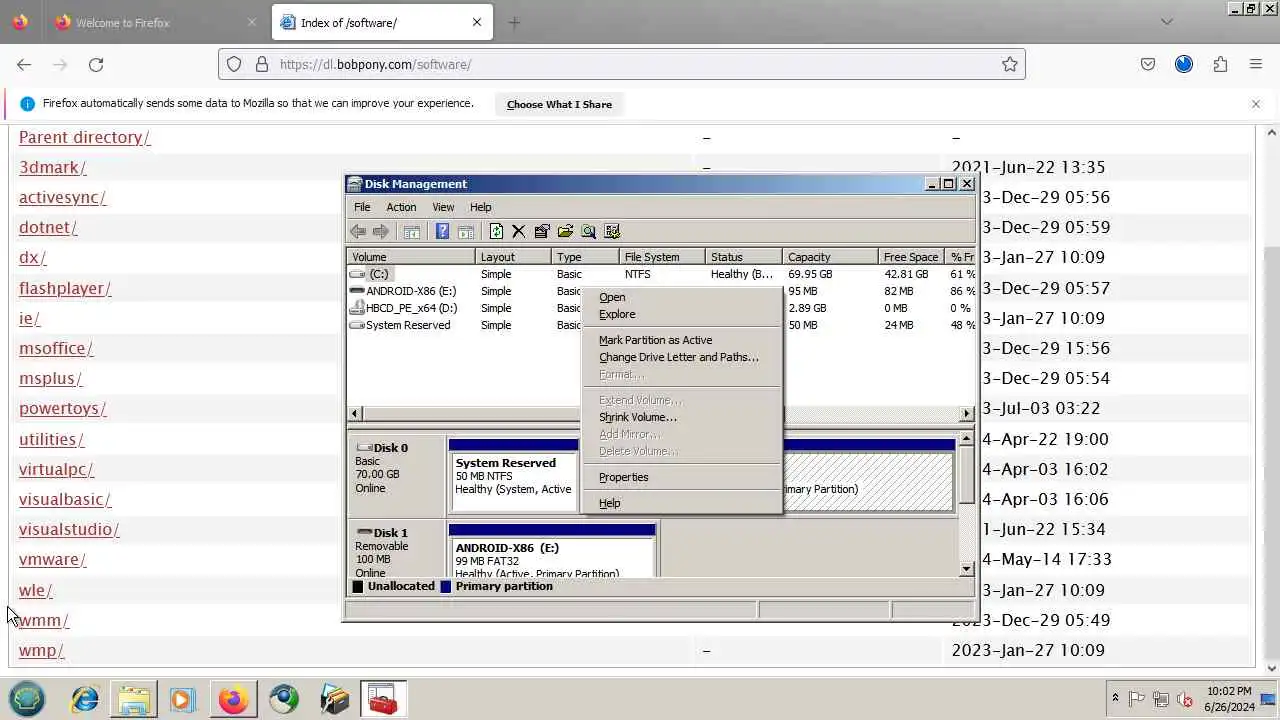Select Explore in the context menu
The image size is (1280, 720).
pyautogui.click(x=681, y=314)
